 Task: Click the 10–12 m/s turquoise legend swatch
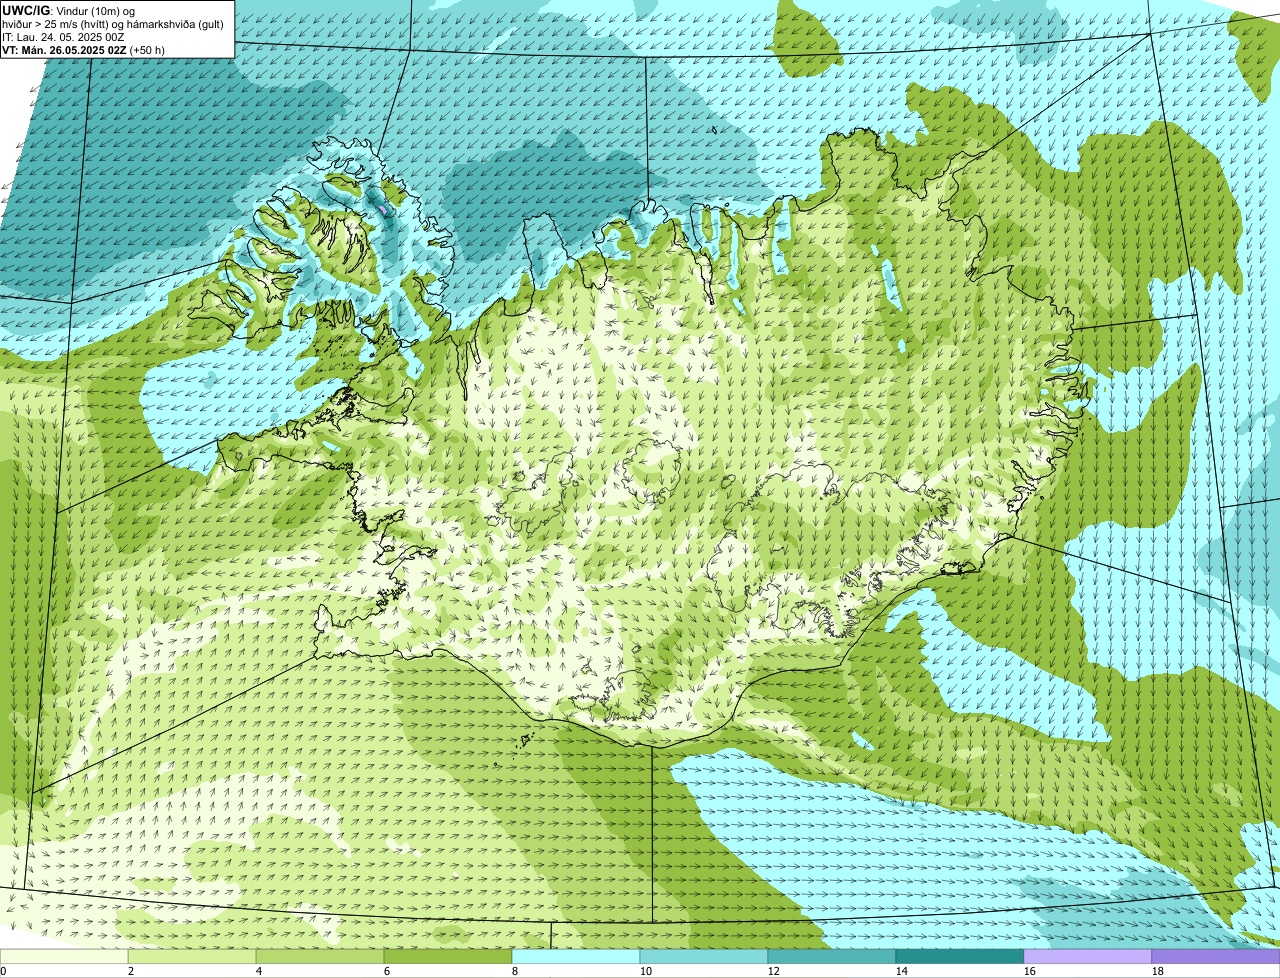pos(704,957)
